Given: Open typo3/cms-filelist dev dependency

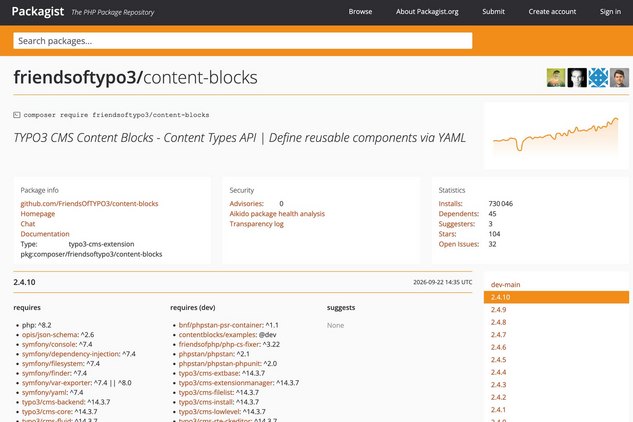Looking at the screenshot, I should point(206,392).
